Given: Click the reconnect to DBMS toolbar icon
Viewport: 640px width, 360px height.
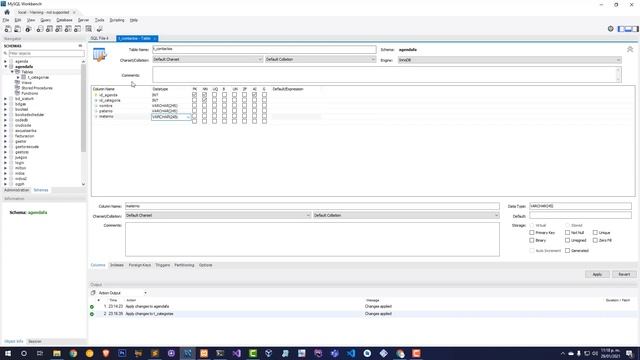Looking at the screenshot, I should [x=99, y=29].
